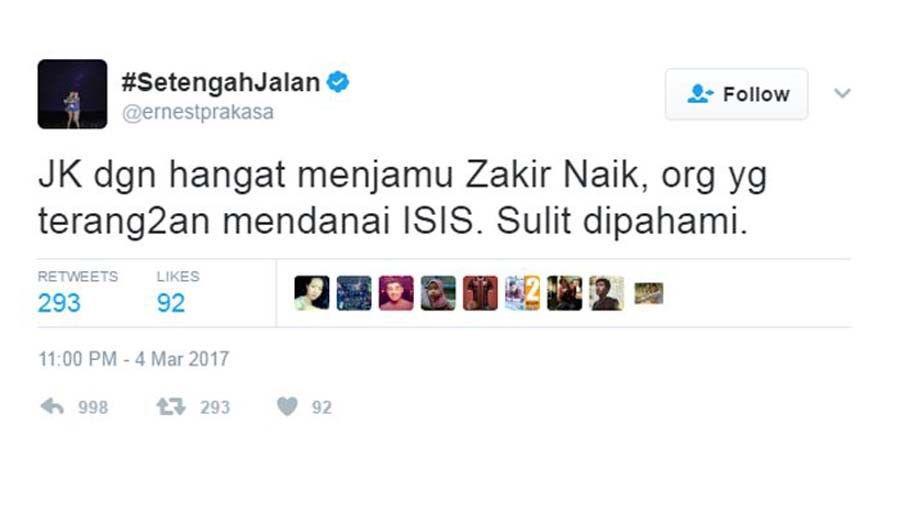Click second liker avatar with blue pattern
This screenshot has height=505, width=900.
click(354, 293)
